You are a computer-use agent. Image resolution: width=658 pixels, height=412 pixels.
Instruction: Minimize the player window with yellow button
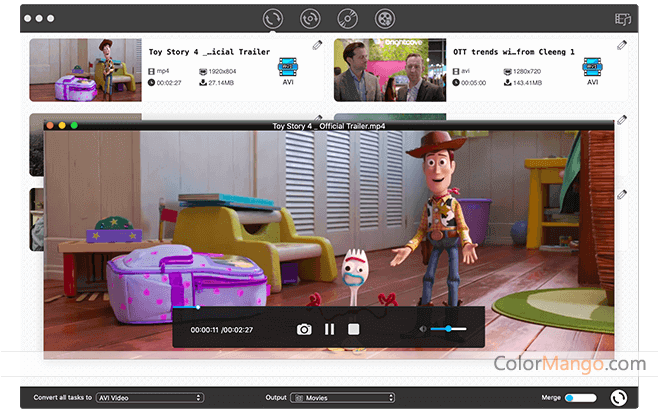pos(62,125)
